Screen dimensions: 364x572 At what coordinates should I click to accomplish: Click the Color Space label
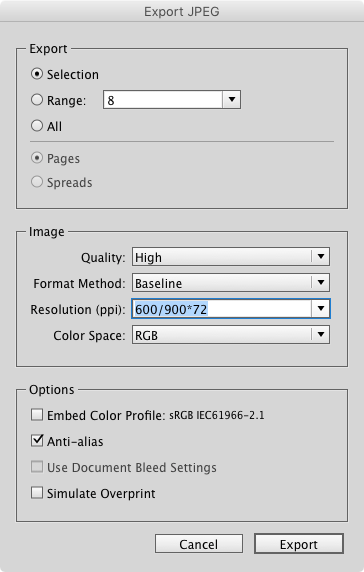click(89, 336)
